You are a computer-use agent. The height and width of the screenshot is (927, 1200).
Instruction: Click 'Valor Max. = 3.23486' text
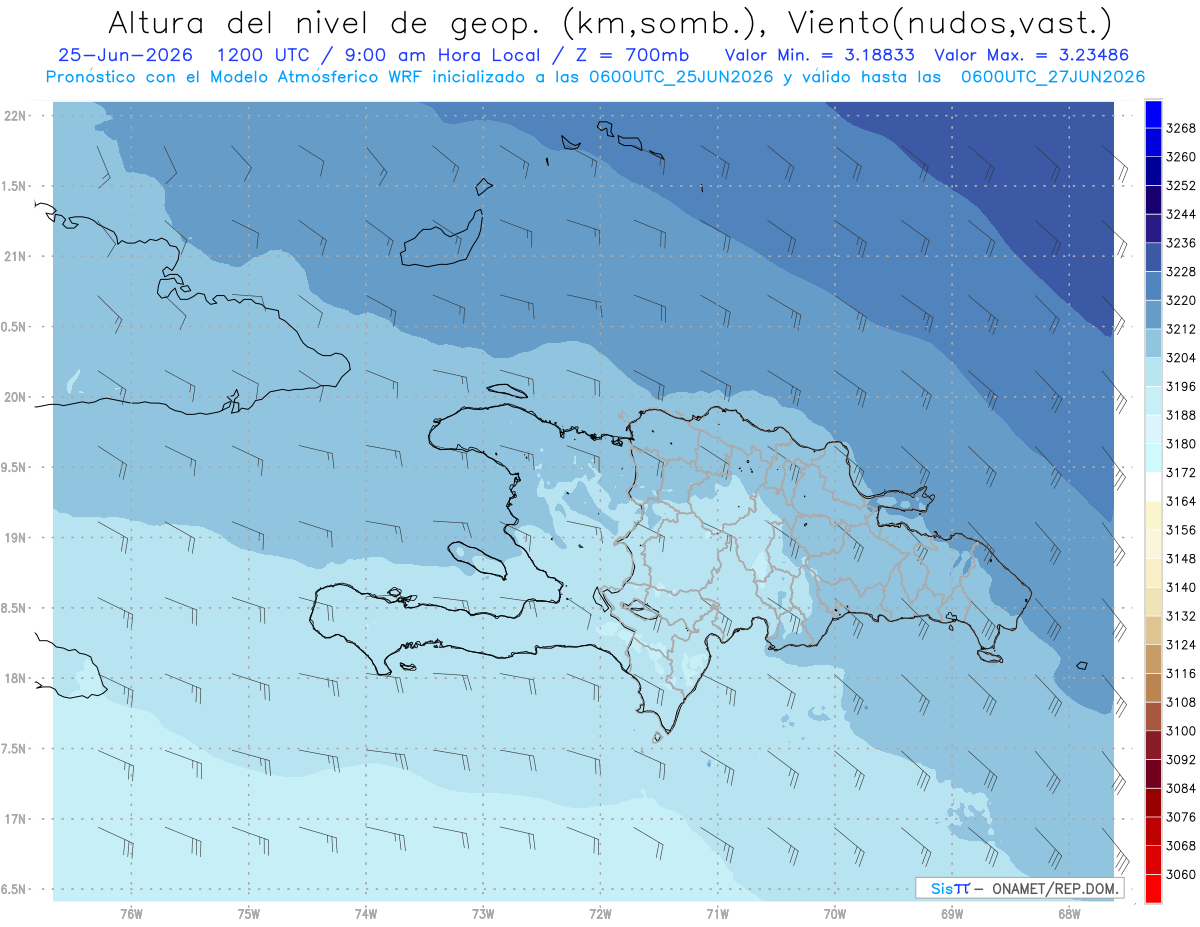point(1032,55)
